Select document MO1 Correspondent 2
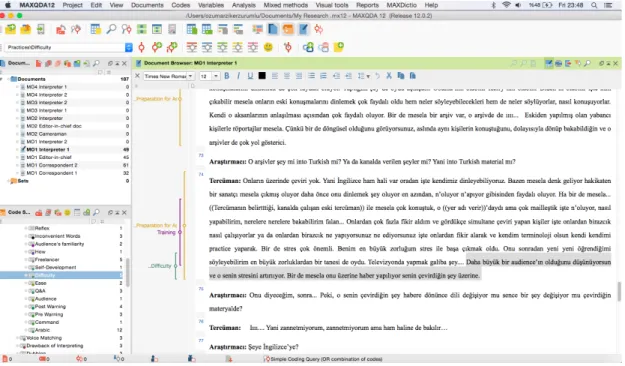 52,165
